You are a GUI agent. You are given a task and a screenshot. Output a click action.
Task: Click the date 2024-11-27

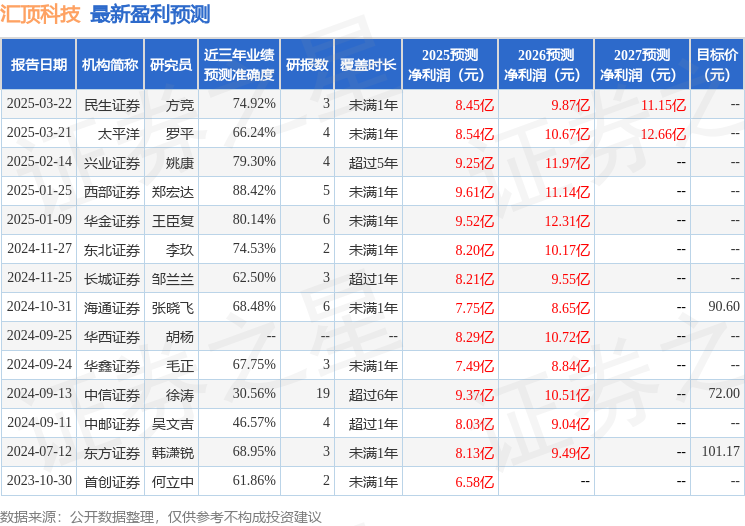coord(39,249)
